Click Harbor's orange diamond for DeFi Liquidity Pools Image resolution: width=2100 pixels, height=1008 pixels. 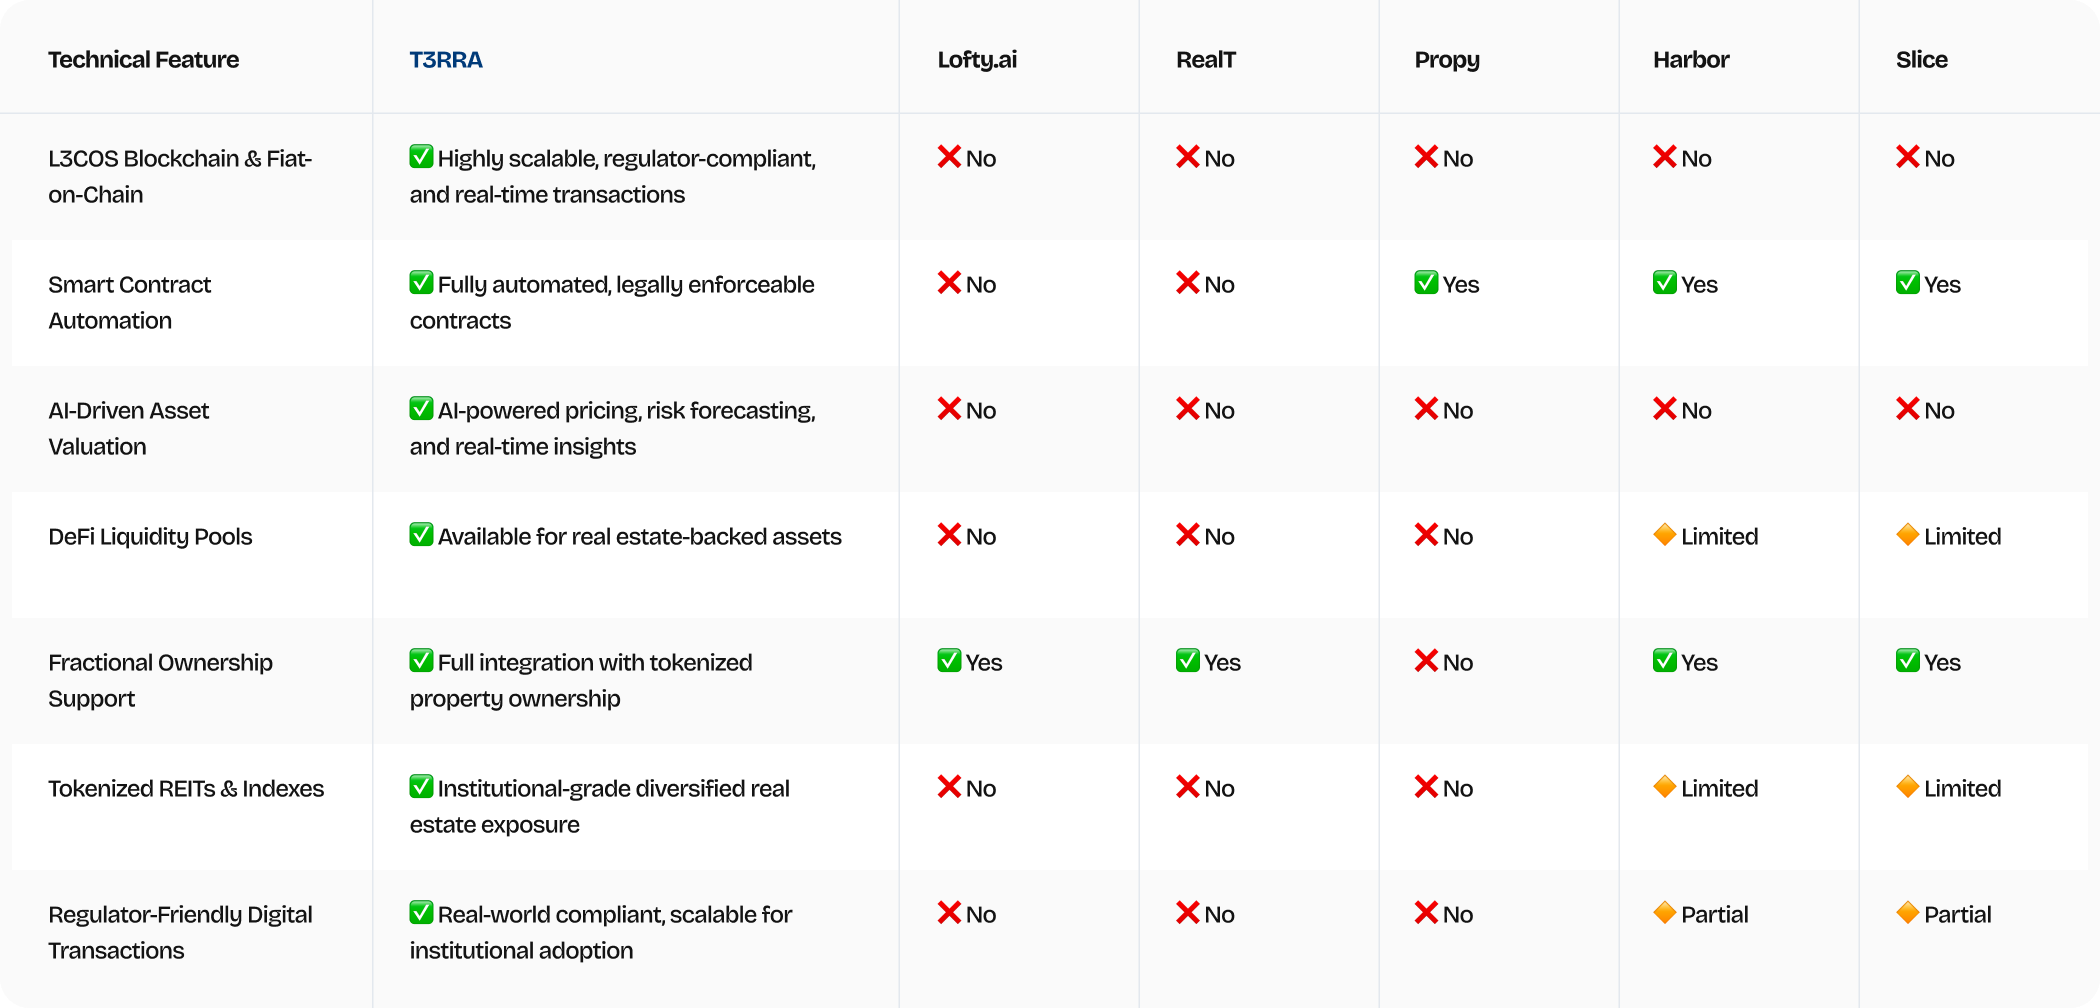pyautogui.click(x=1665, y=535)
